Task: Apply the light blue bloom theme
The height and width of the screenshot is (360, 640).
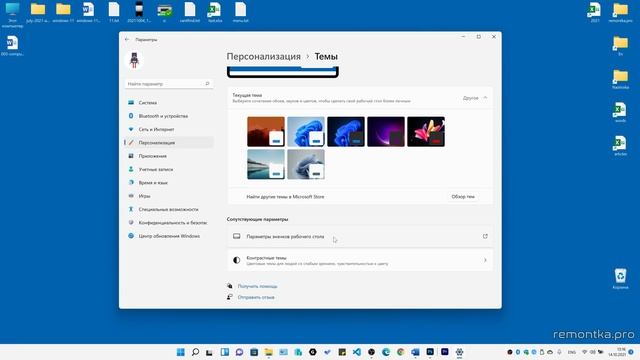Action: pos(306,131)
